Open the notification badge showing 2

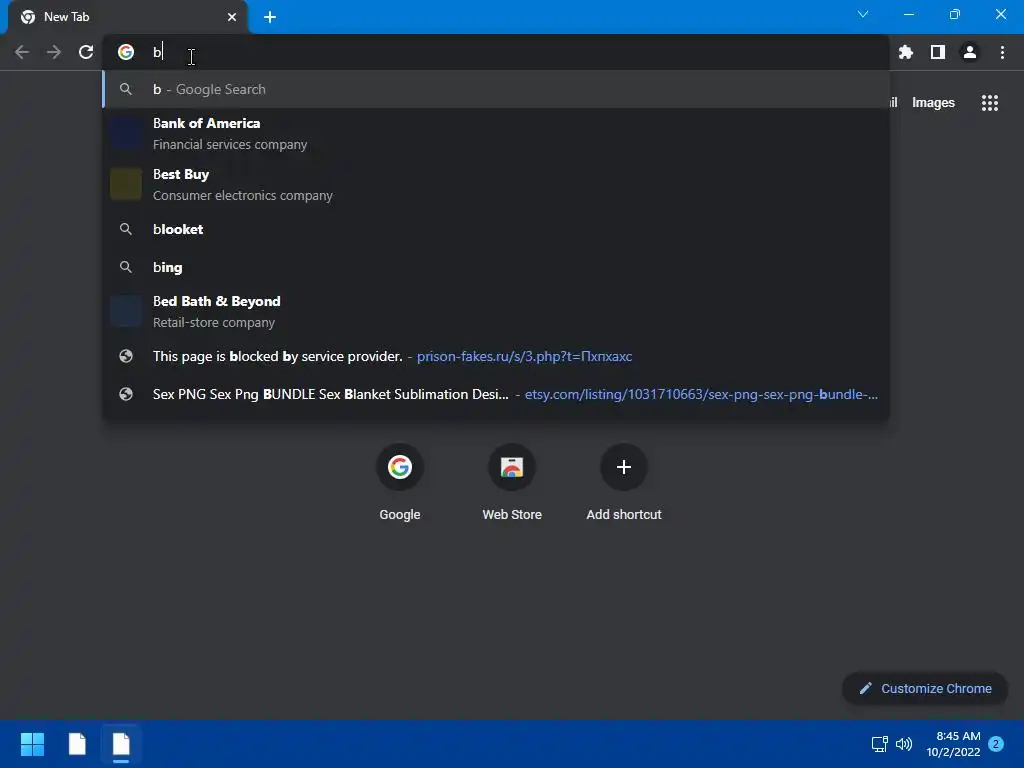tap(996, 744)
